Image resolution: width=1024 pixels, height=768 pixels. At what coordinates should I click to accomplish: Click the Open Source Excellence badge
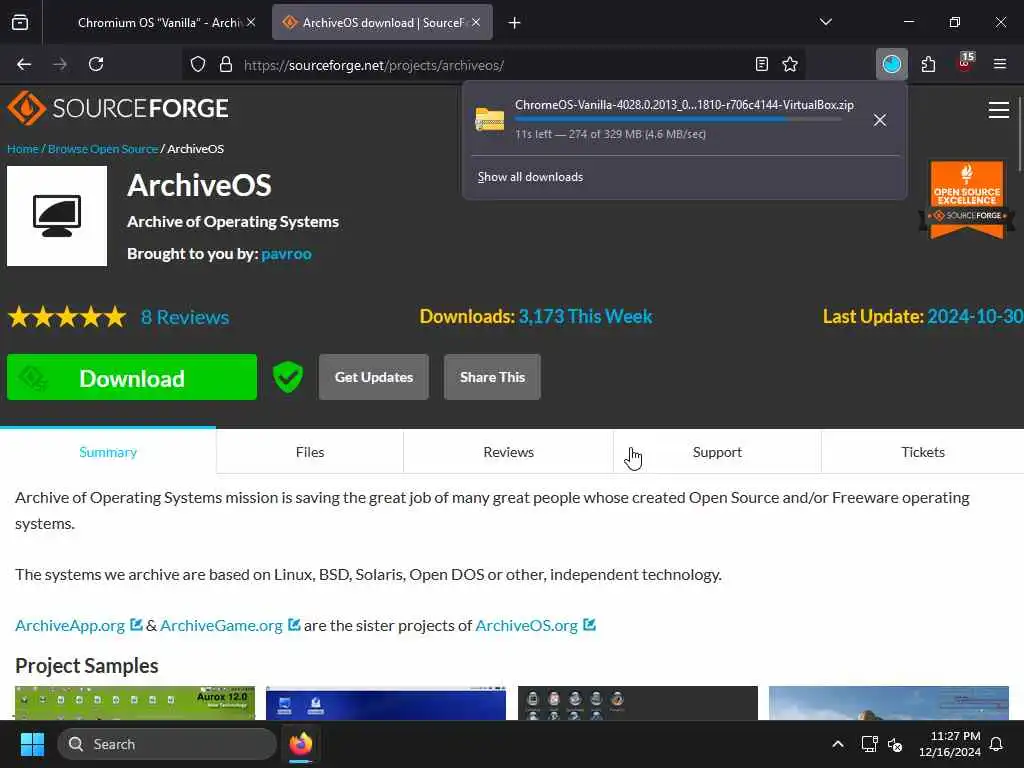[967, 199]
